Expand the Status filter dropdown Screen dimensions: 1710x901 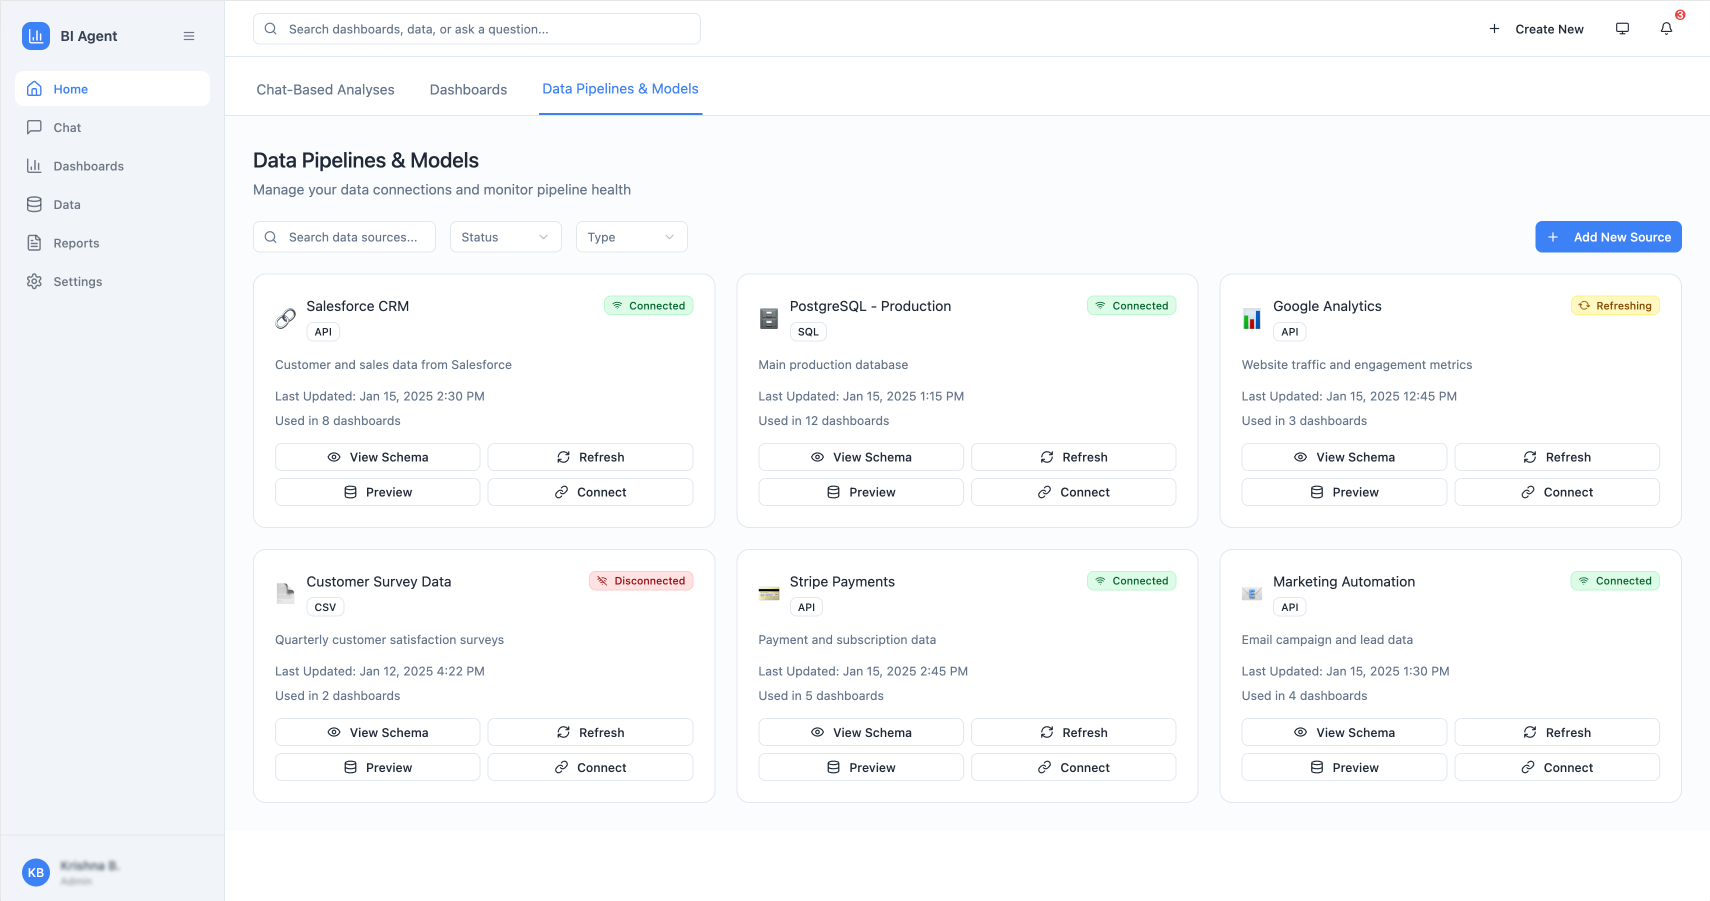[x=505, y=237]
